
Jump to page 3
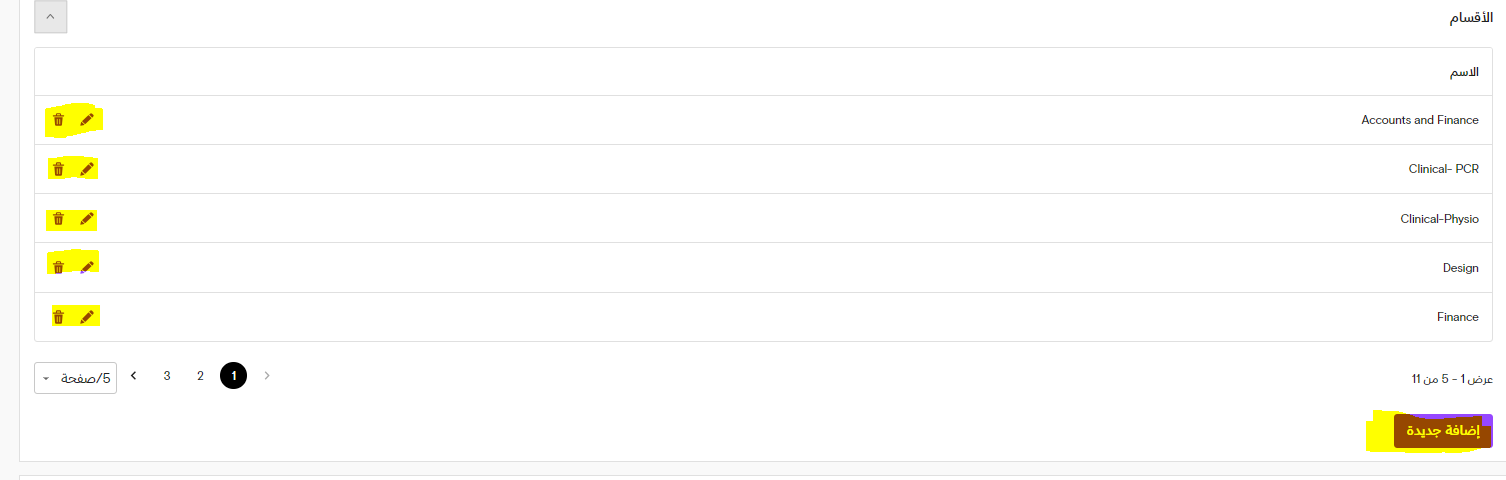pyautogui.click(x=167, y=376)
